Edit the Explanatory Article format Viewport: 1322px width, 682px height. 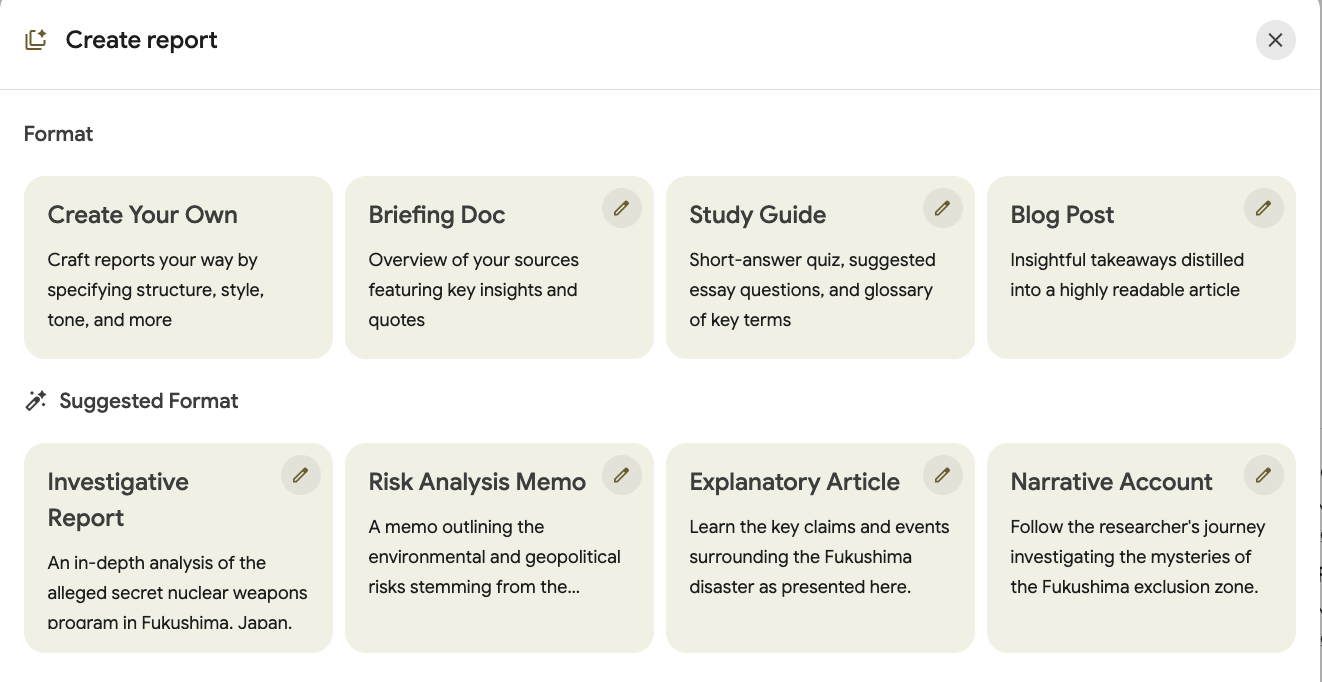click(x=942, y=475)
